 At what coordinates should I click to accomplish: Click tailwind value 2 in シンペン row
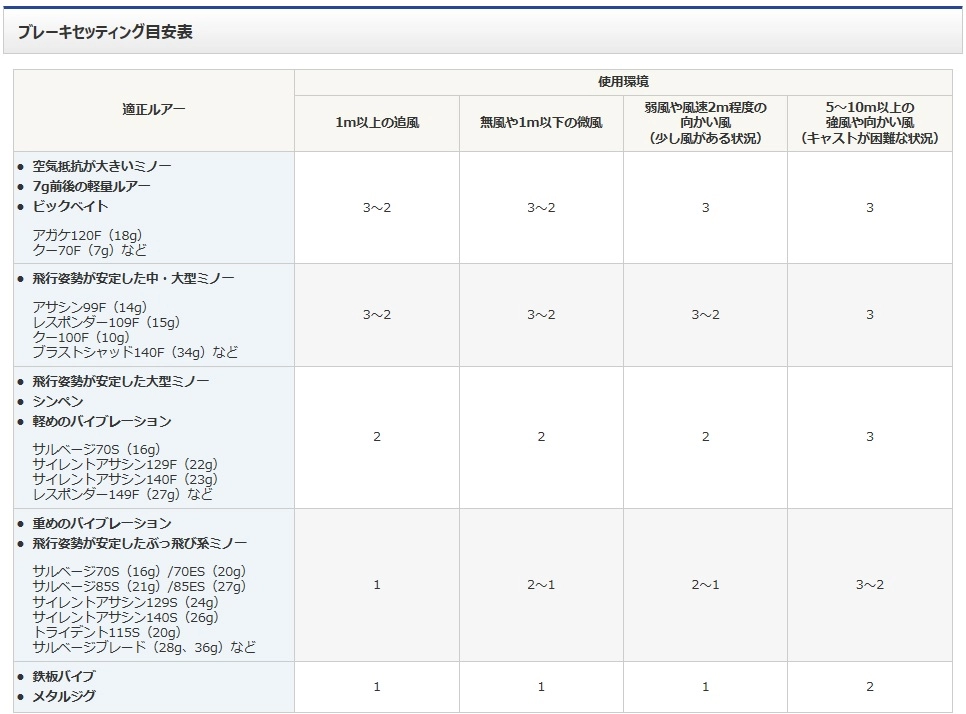376,437
